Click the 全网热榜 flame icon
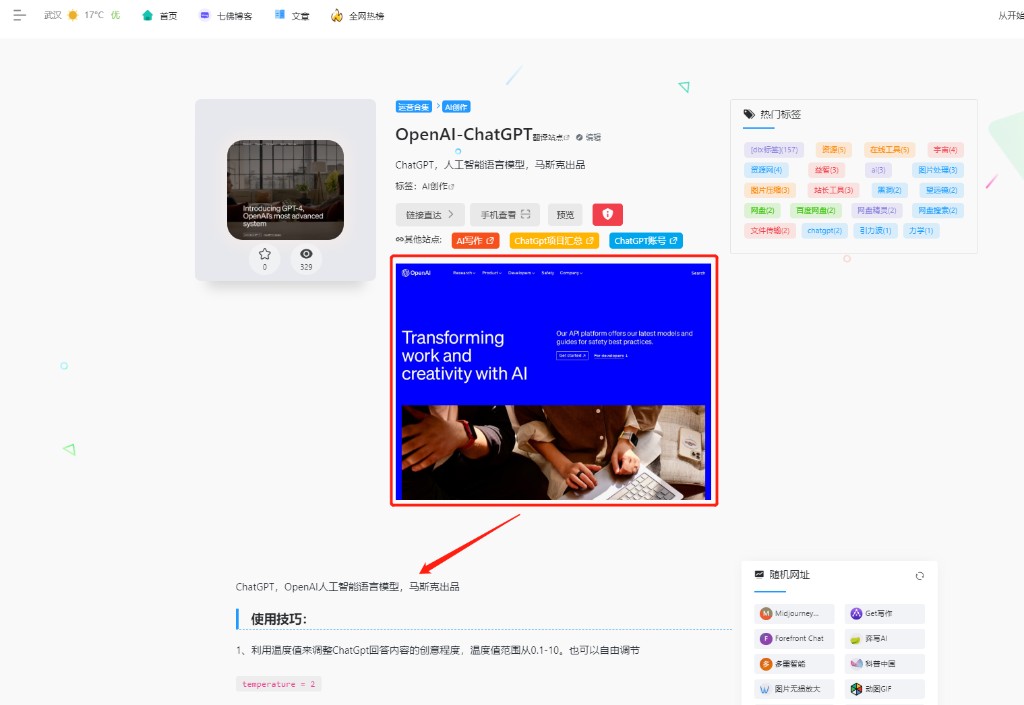Screen dimensions: 1024x705 point(337,15)
